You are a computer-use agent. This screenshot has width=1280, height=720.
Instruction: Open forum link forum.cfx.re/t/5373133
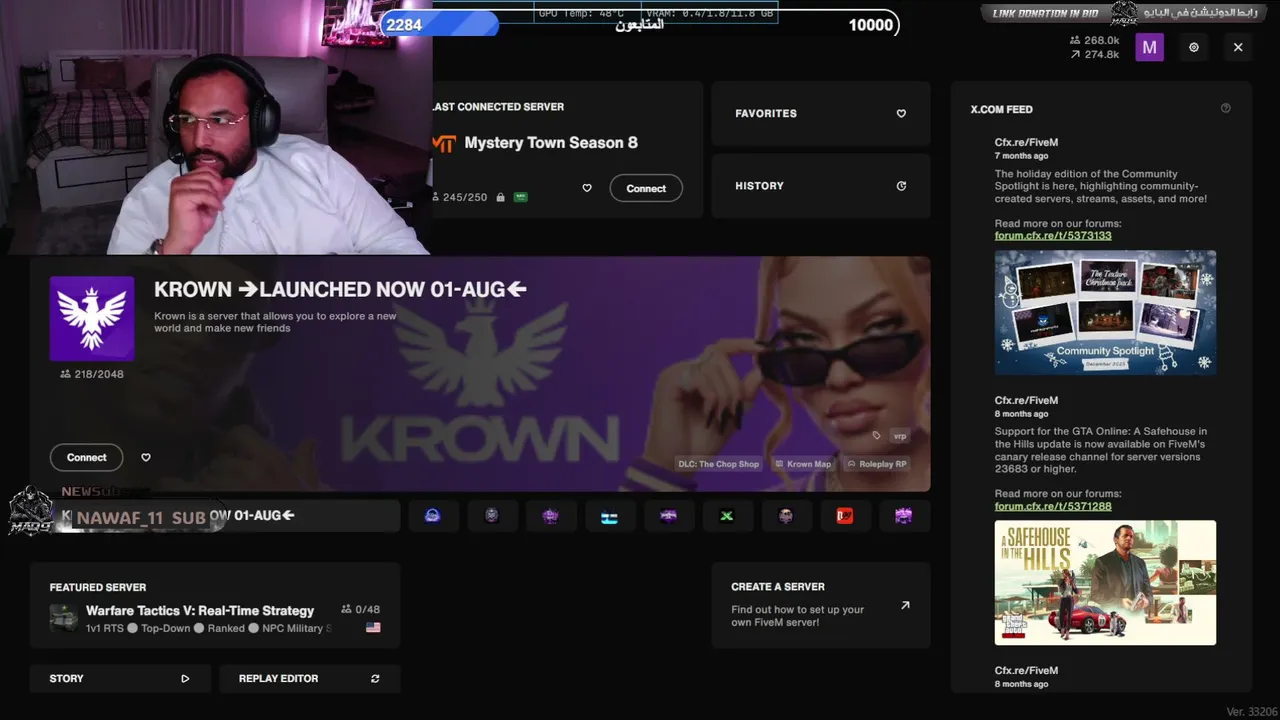tap(1053, 236)
